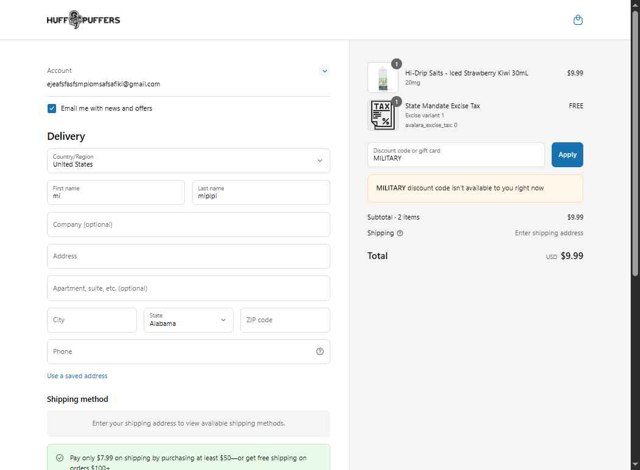
Task: Click the green checkmark shipping notice icon
Action: point(60,458)
